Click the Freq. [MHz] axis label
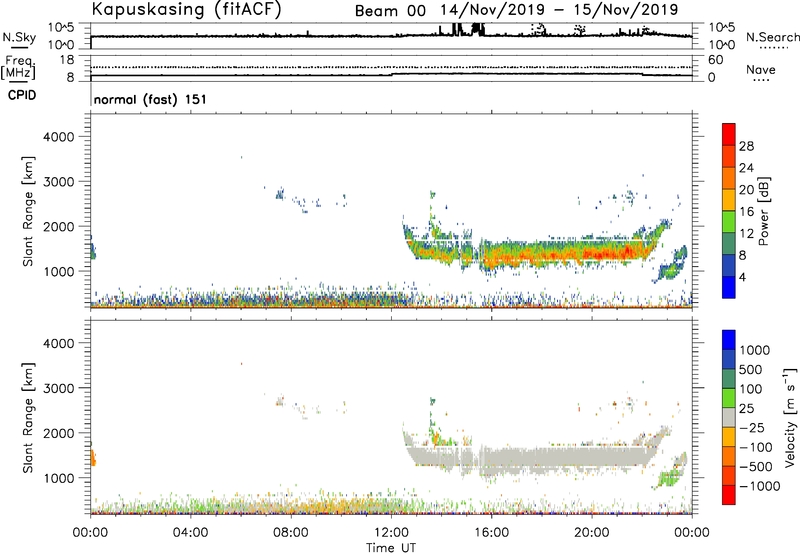 coord(19,68)
